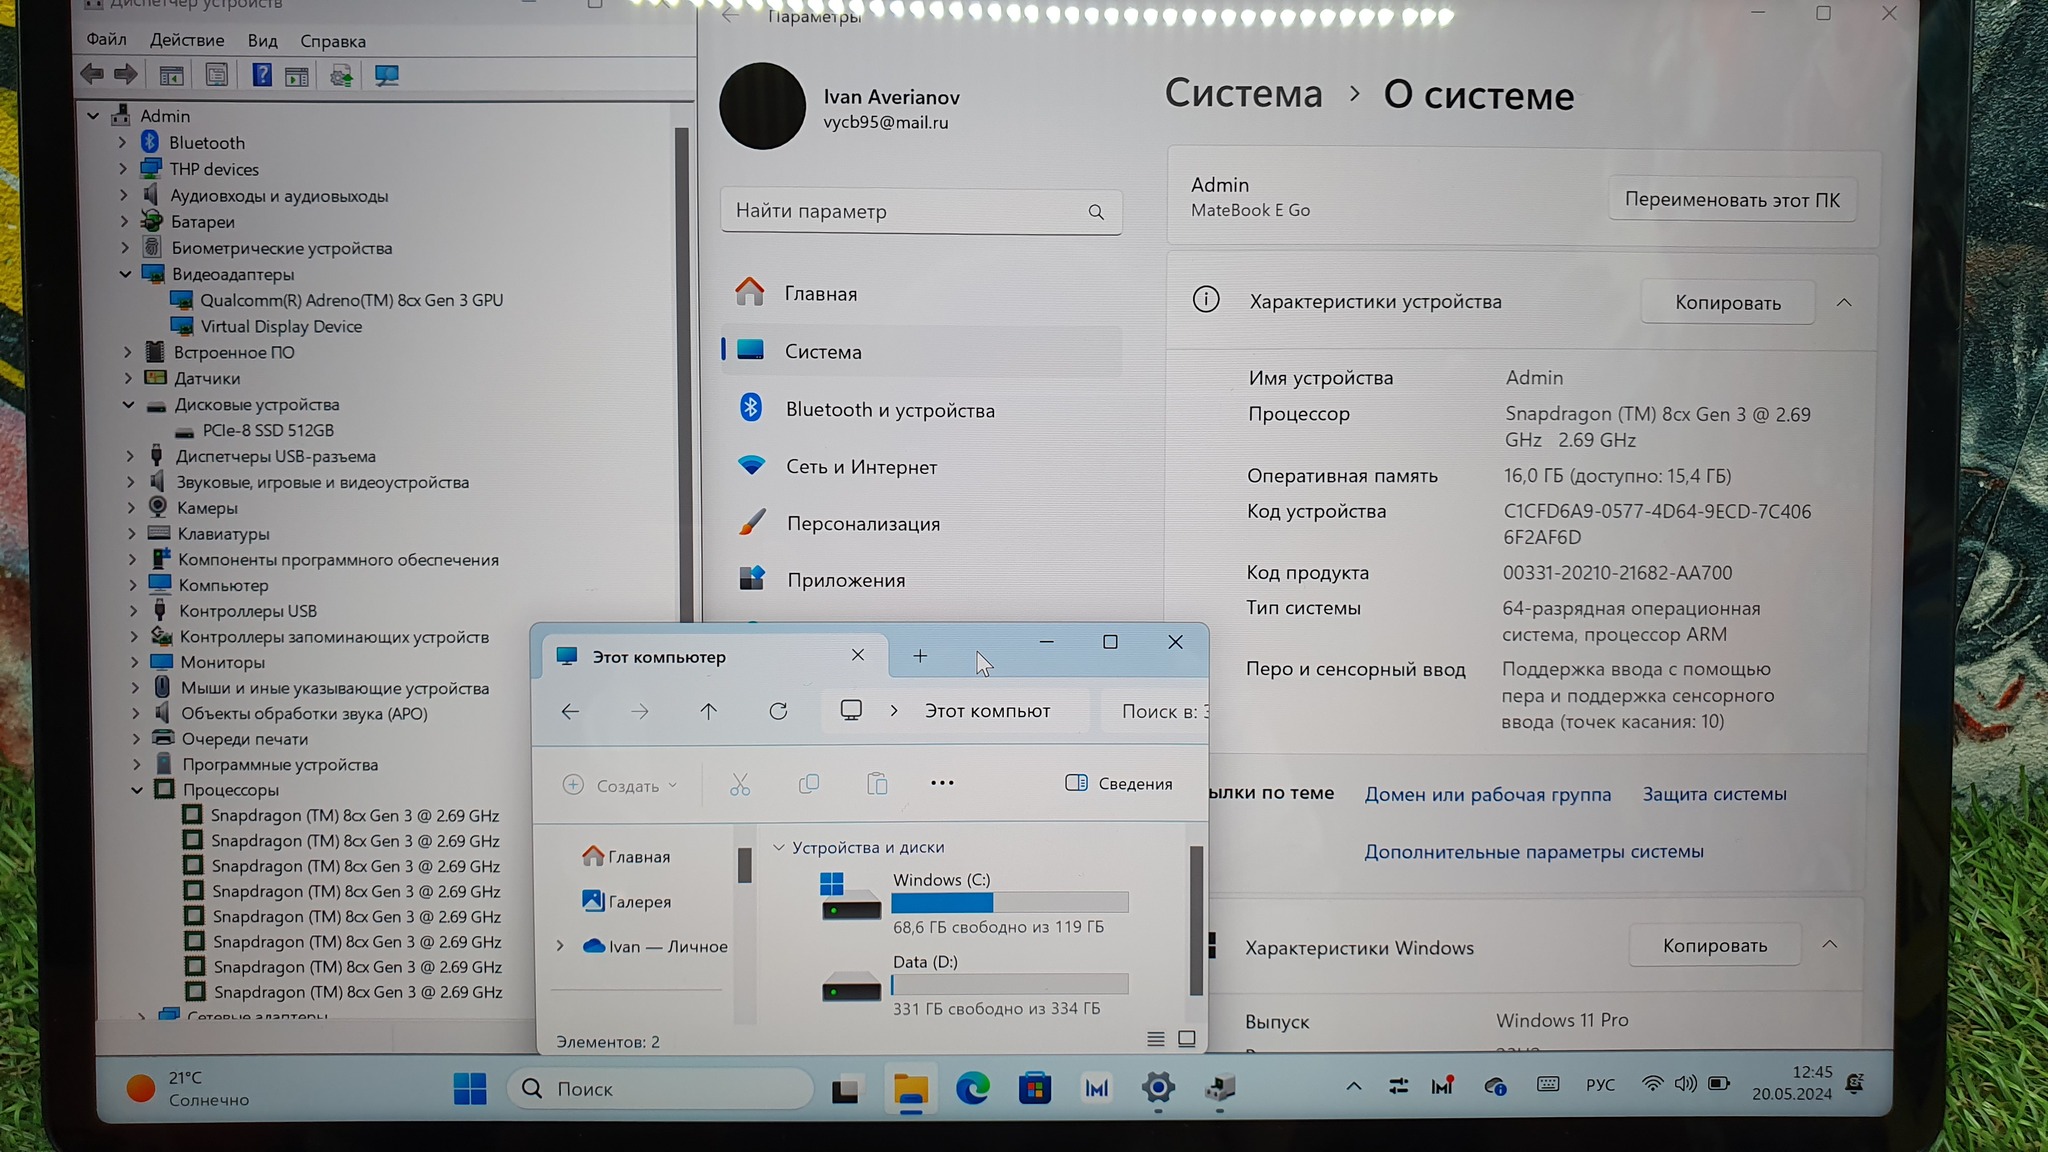Click scan for hardware changes monitor icon

[x=386, y=75]
